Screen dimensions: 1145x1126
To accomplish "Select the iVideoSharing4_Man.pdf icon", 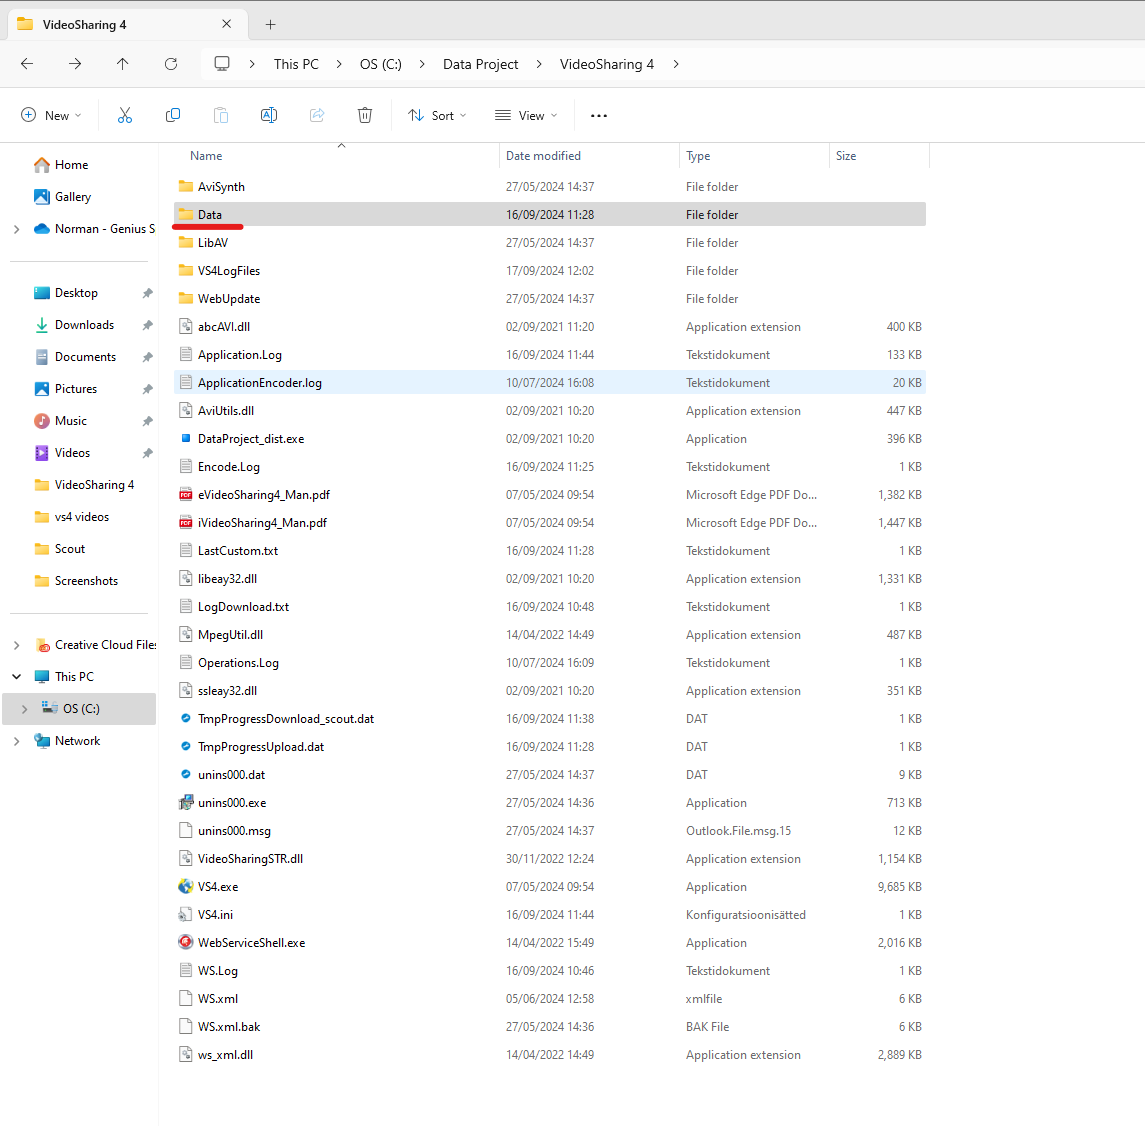I will (x=185, y=523).
